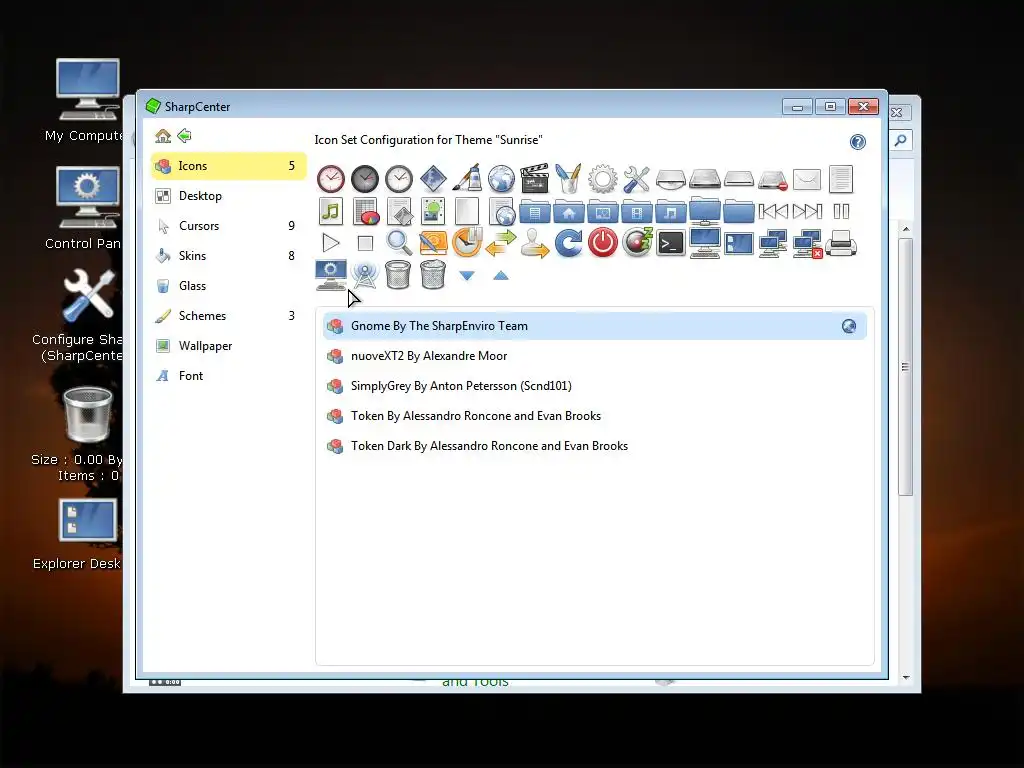This screenshot has height=768, width=1024.
Task: Click the magnifying glass search icon preview
Action: 399,243
